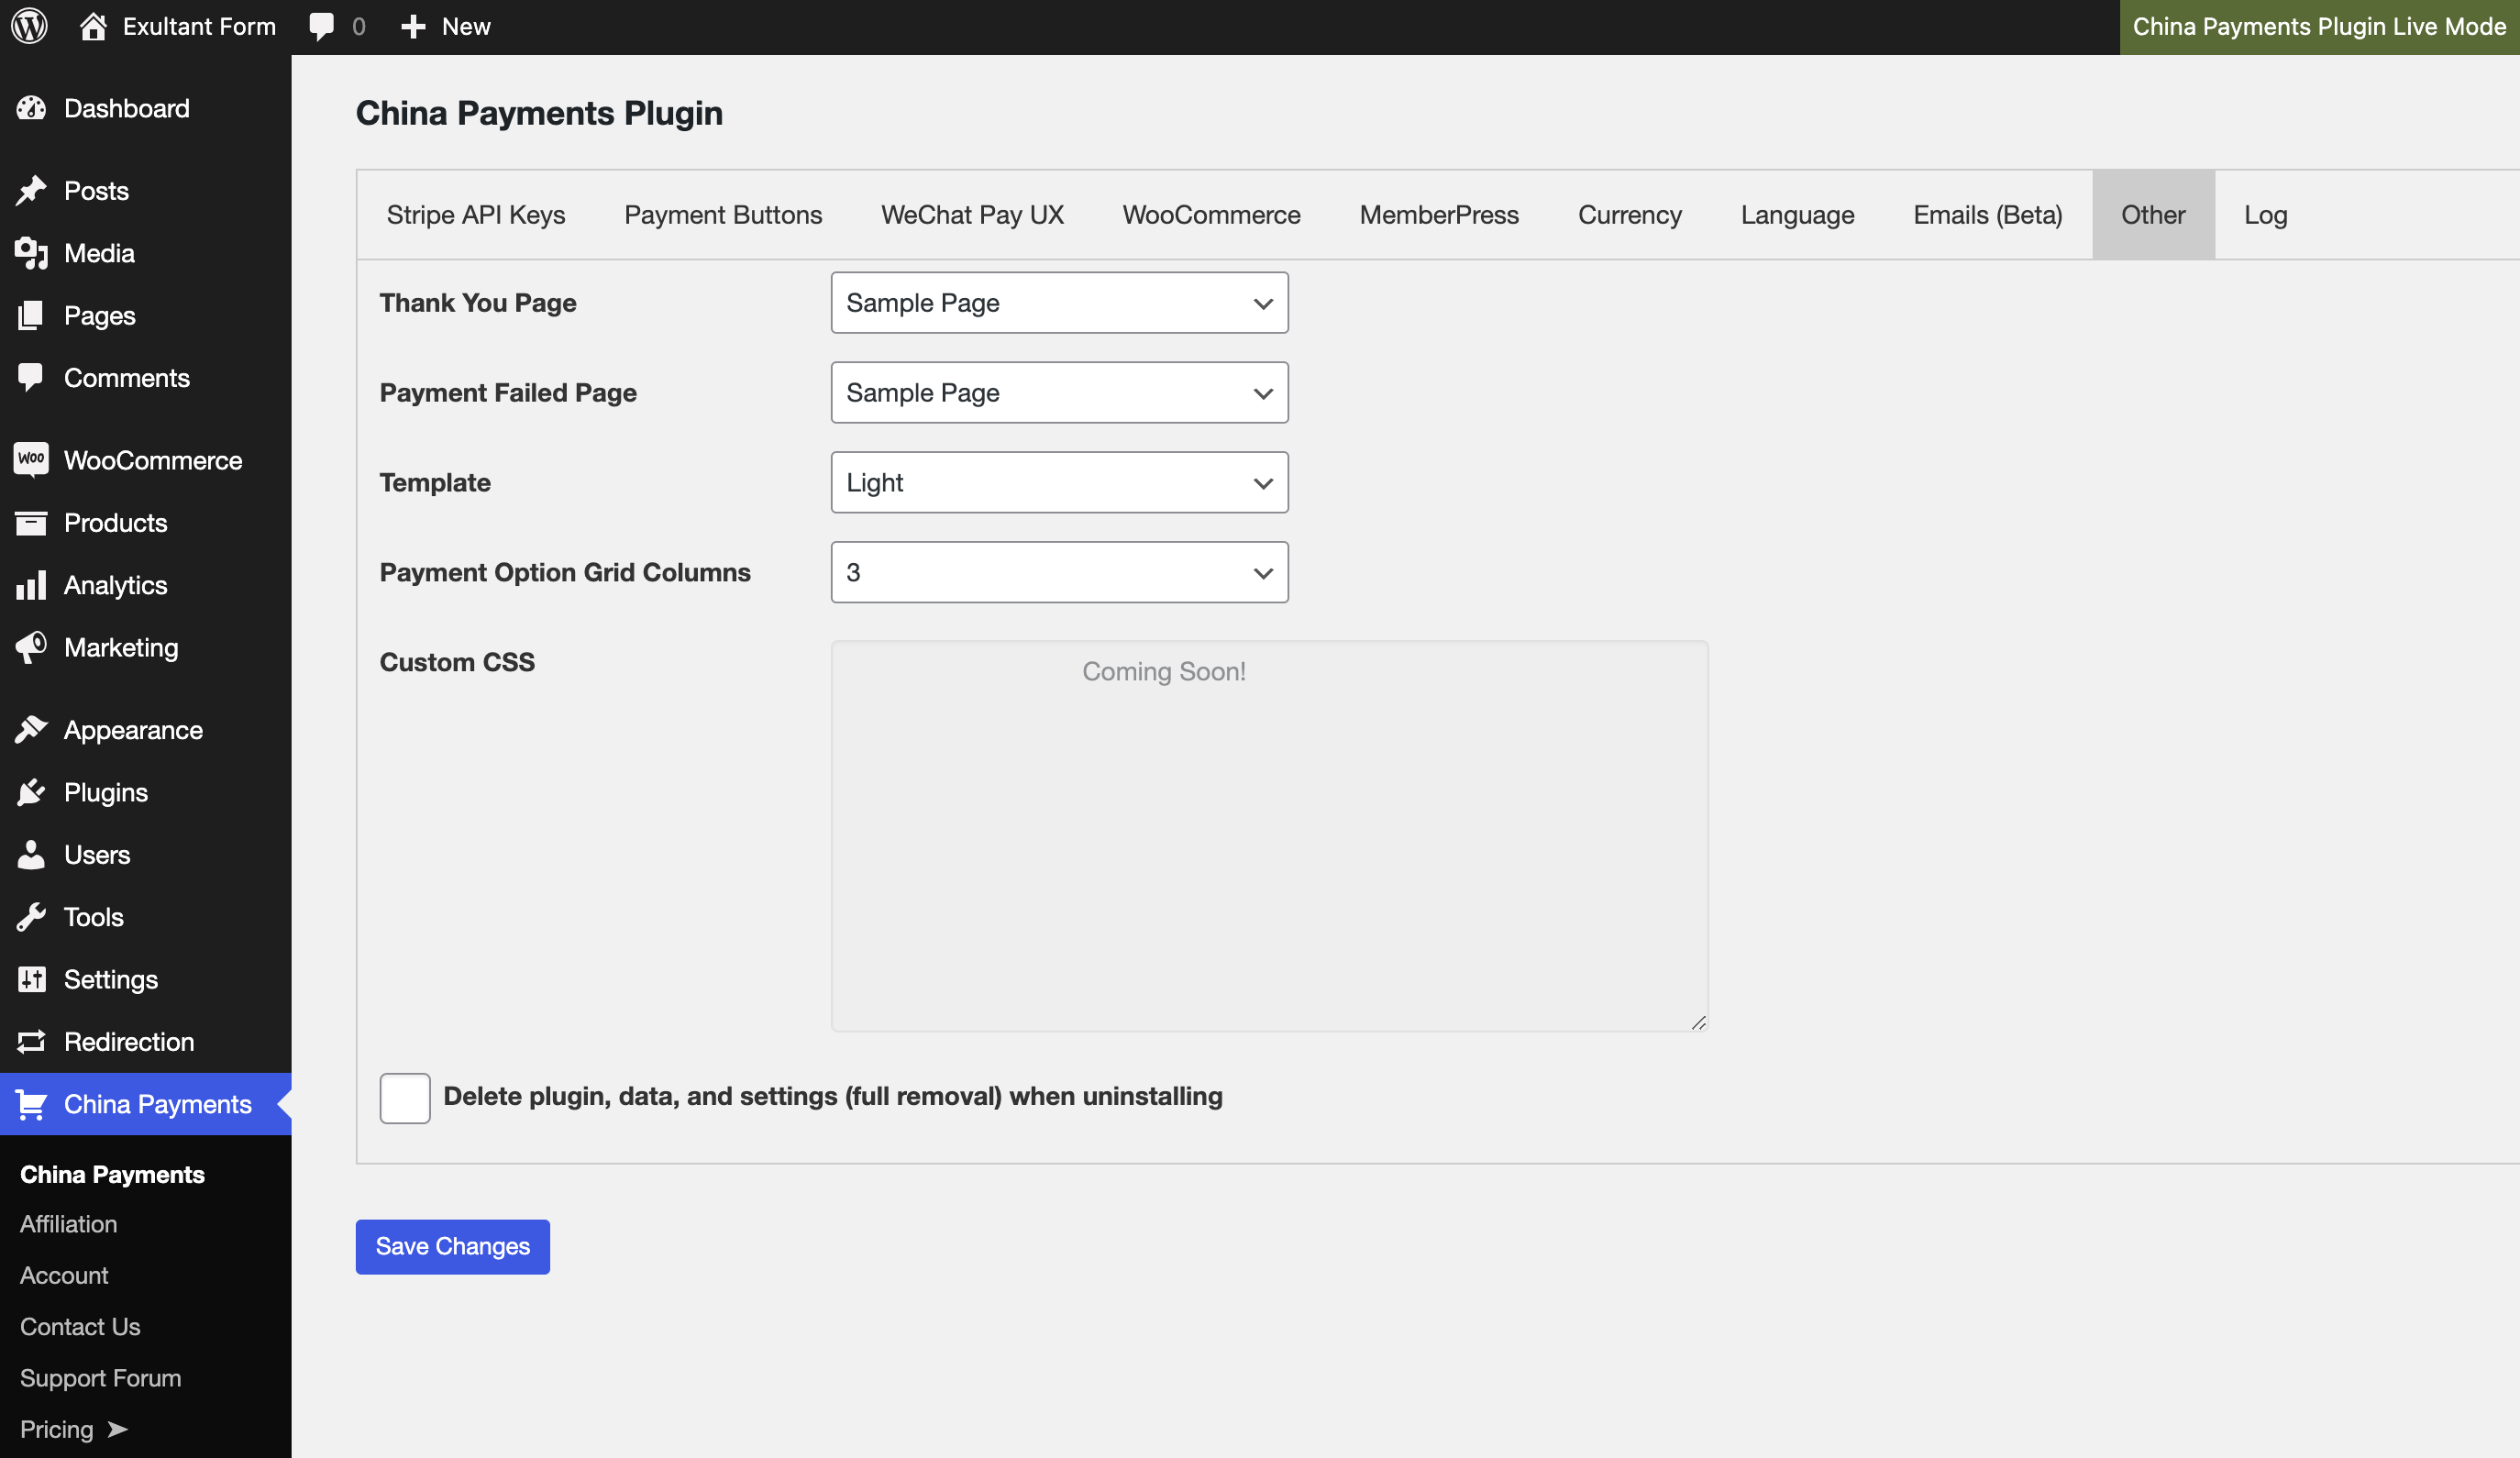Open the WooCommerce sidebar menu item
The height and width of the screenshot is (1458, 2520).
point(146,460)
